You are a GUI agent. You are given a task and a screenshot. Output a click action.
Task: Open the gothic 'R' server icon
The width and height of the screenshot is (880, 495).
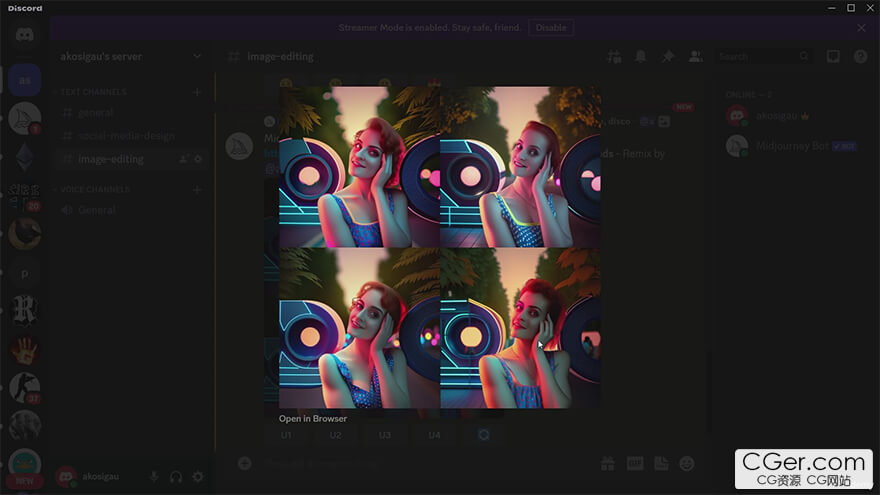24,310
